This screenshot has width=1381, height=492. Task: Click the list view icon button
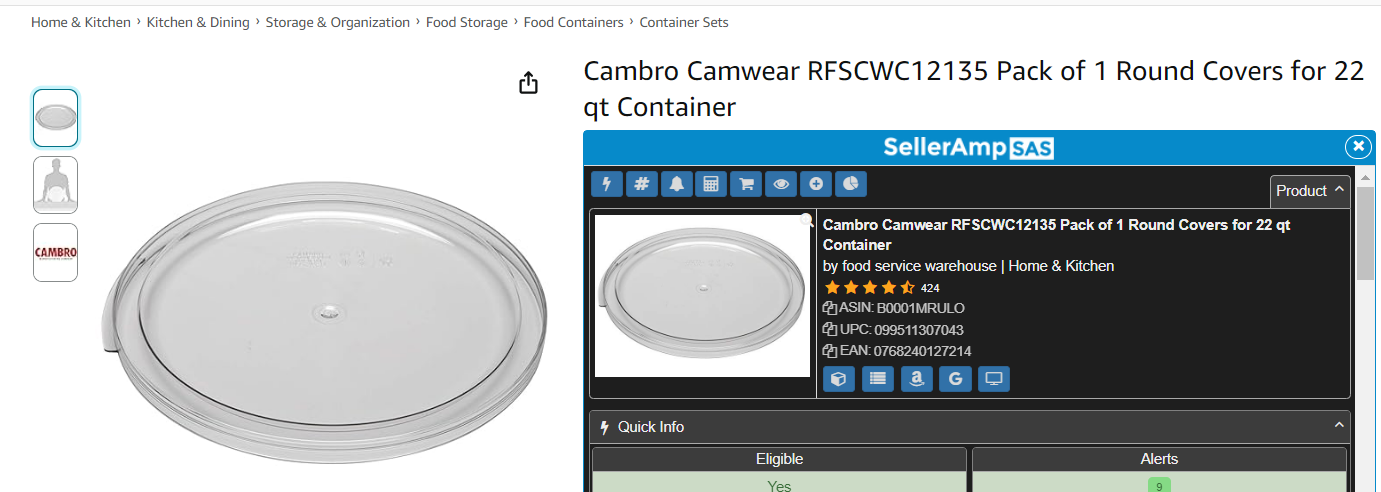[878, 379]
